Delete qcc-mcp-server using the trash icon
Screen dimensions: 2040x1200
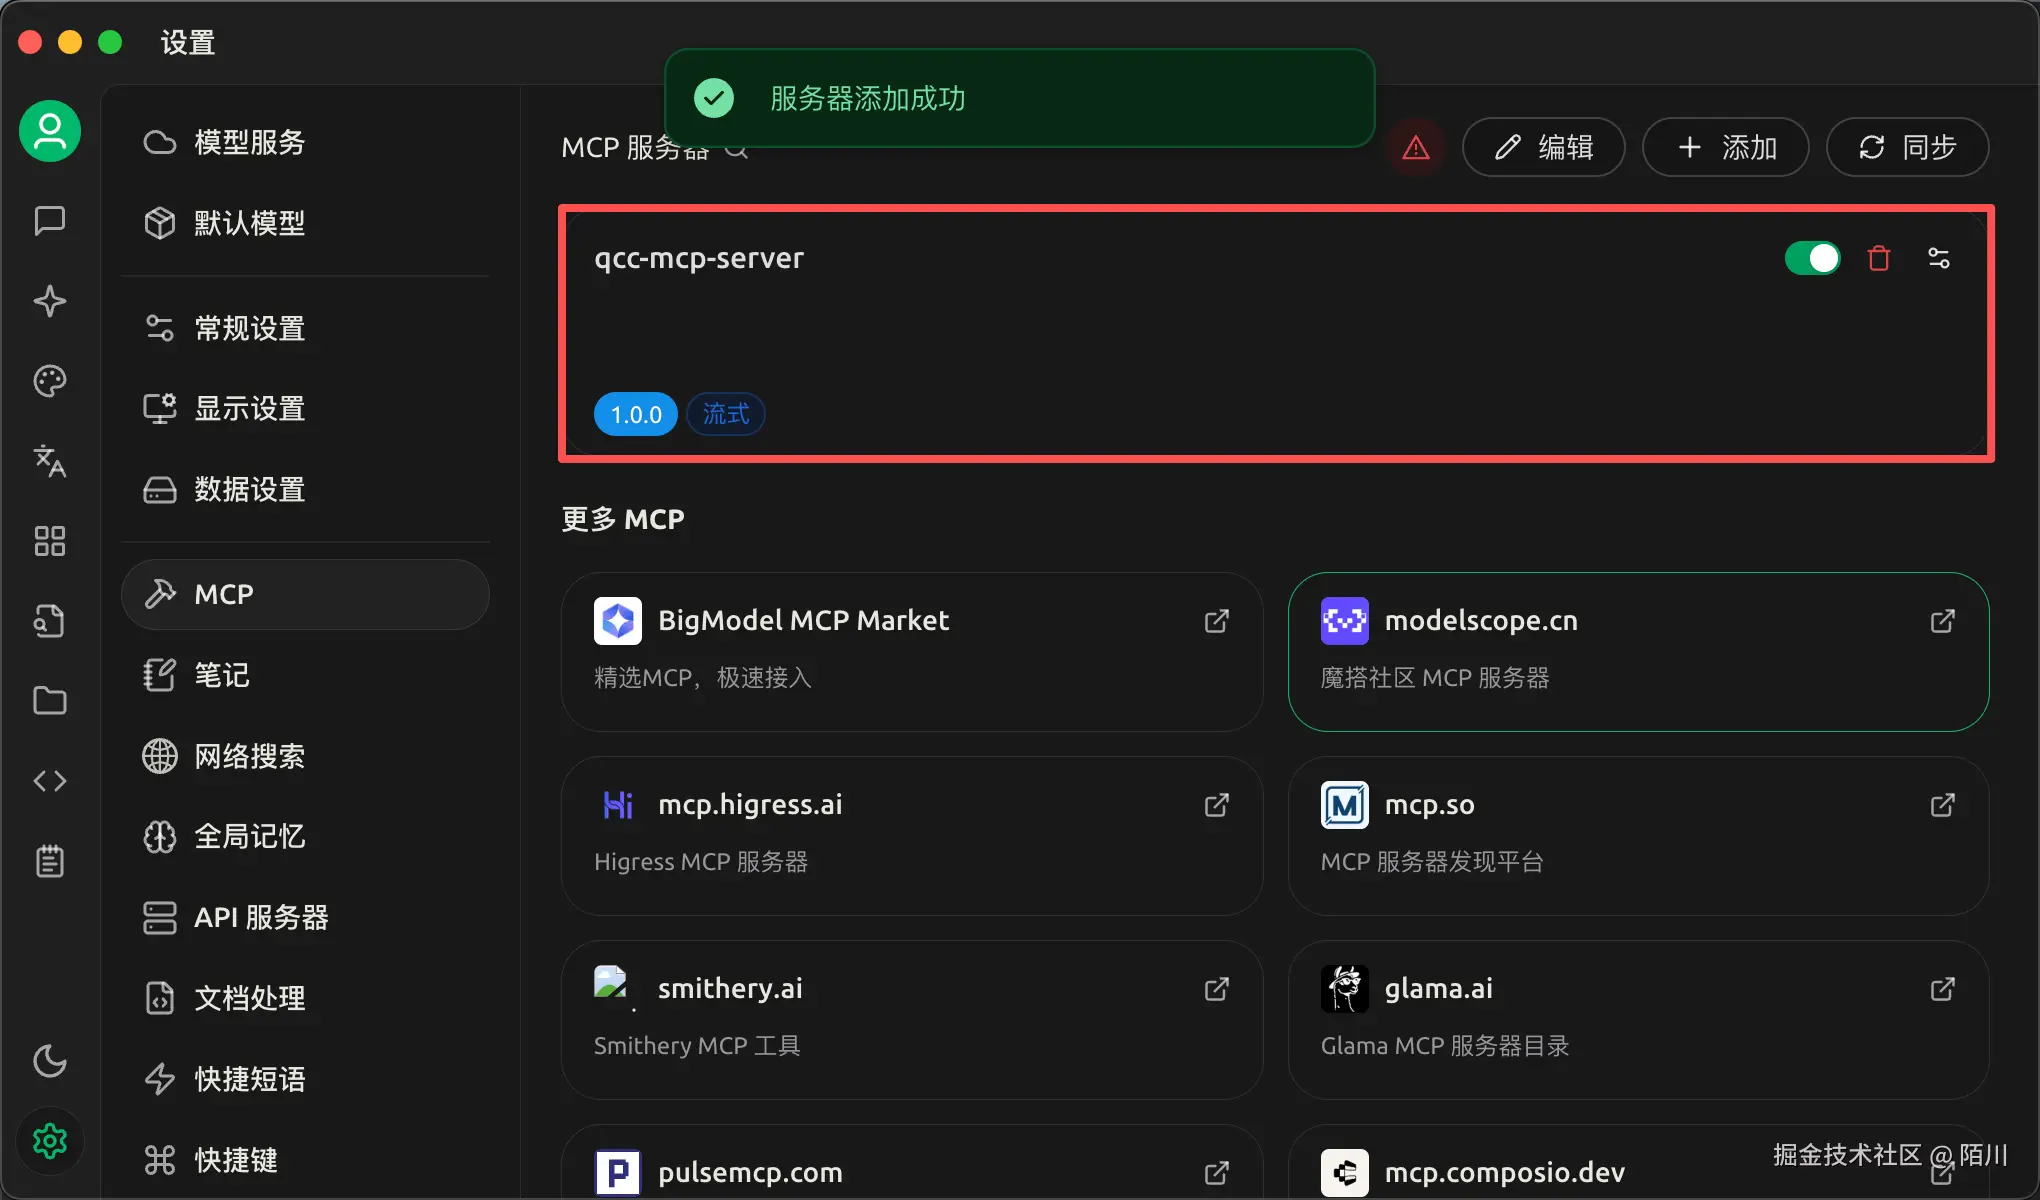point(1877,257)
